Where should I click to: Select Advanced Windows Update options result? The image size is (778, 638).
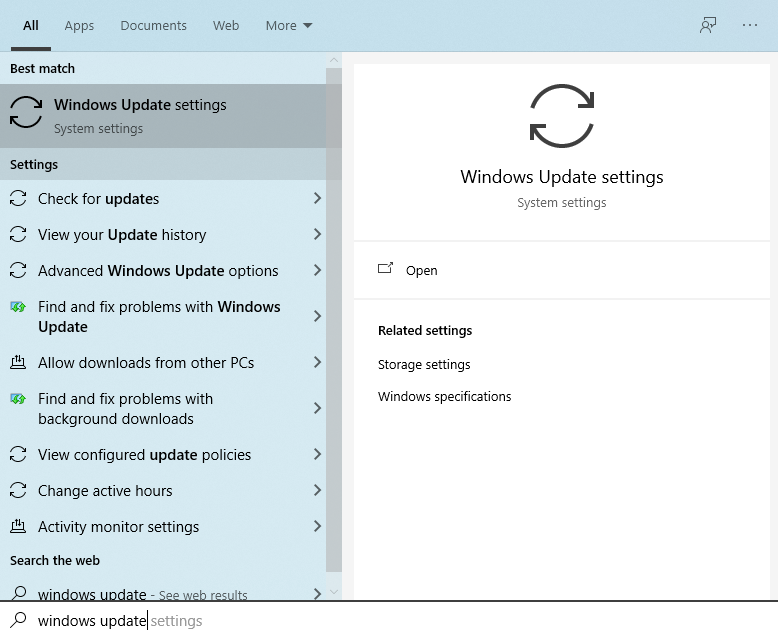[163, 270]
